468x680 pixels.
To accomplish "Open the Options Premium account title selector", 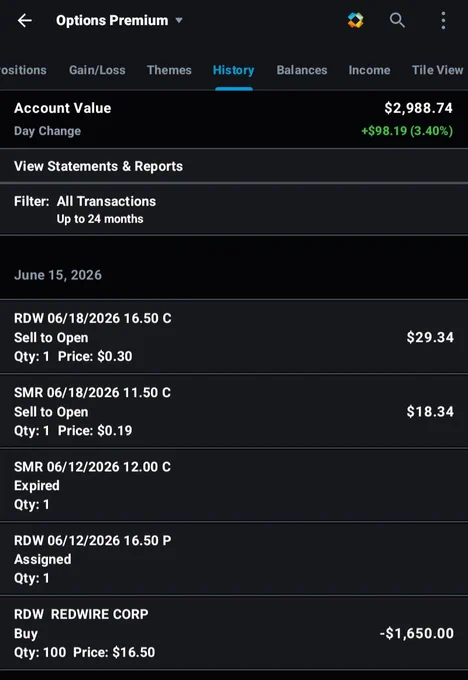I will pyautogui.click(x=112, y=20).
